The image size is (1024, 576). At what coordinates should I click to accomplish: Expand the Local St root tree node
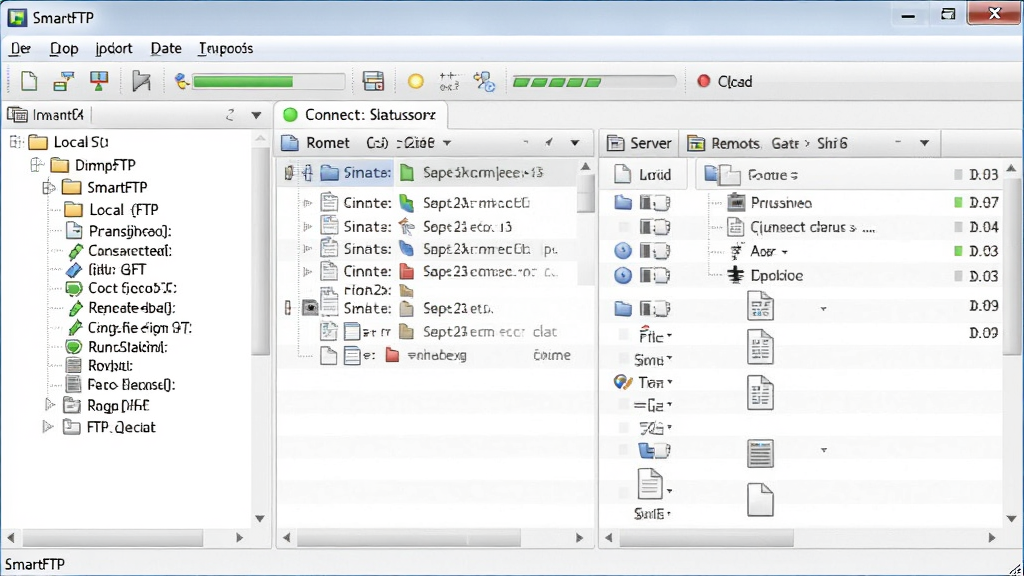[x=16, y=142]
